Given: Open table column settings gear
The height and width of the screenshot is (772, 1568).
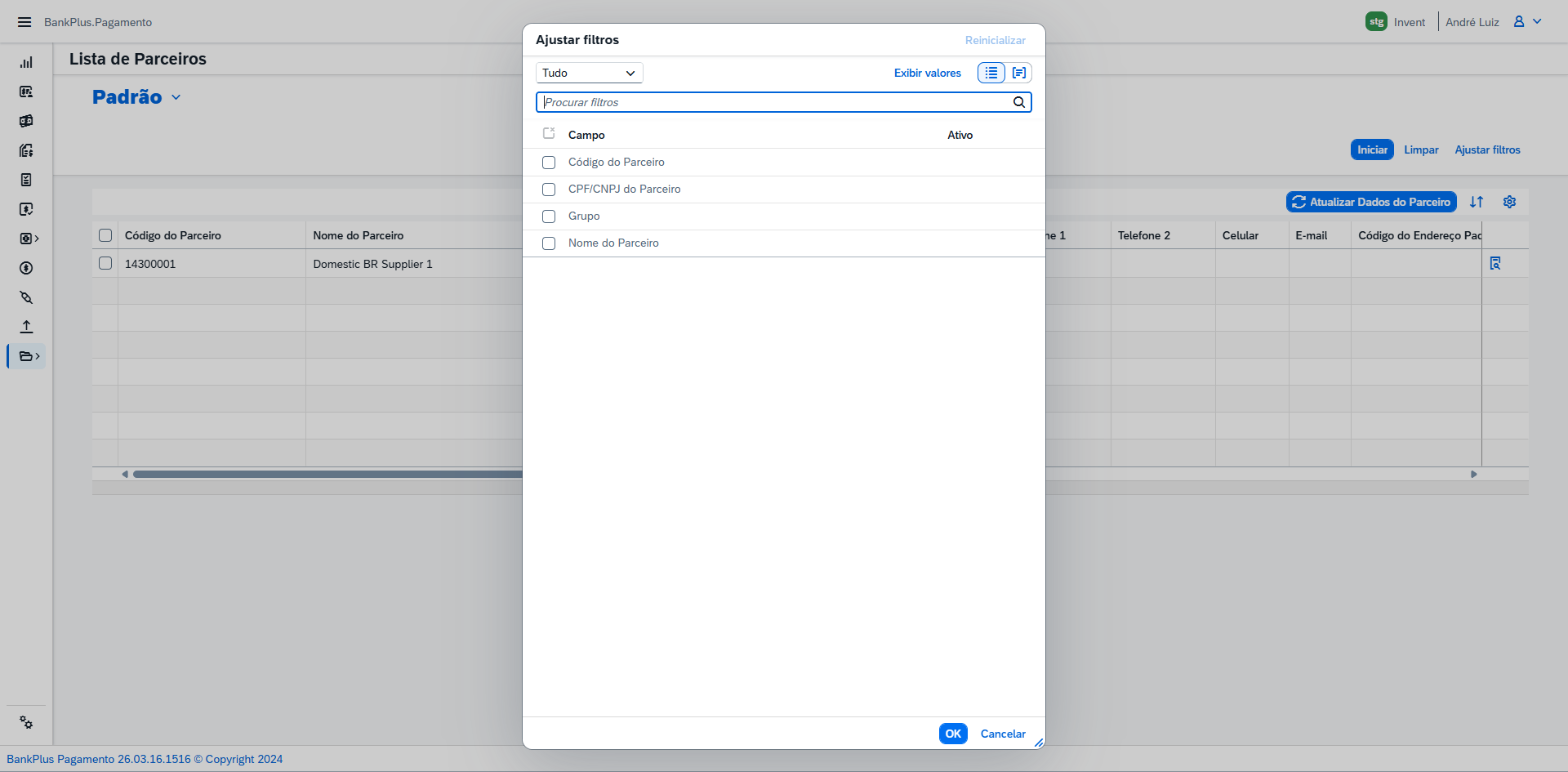Looking at the screenshot, I should click(1510, 202).
